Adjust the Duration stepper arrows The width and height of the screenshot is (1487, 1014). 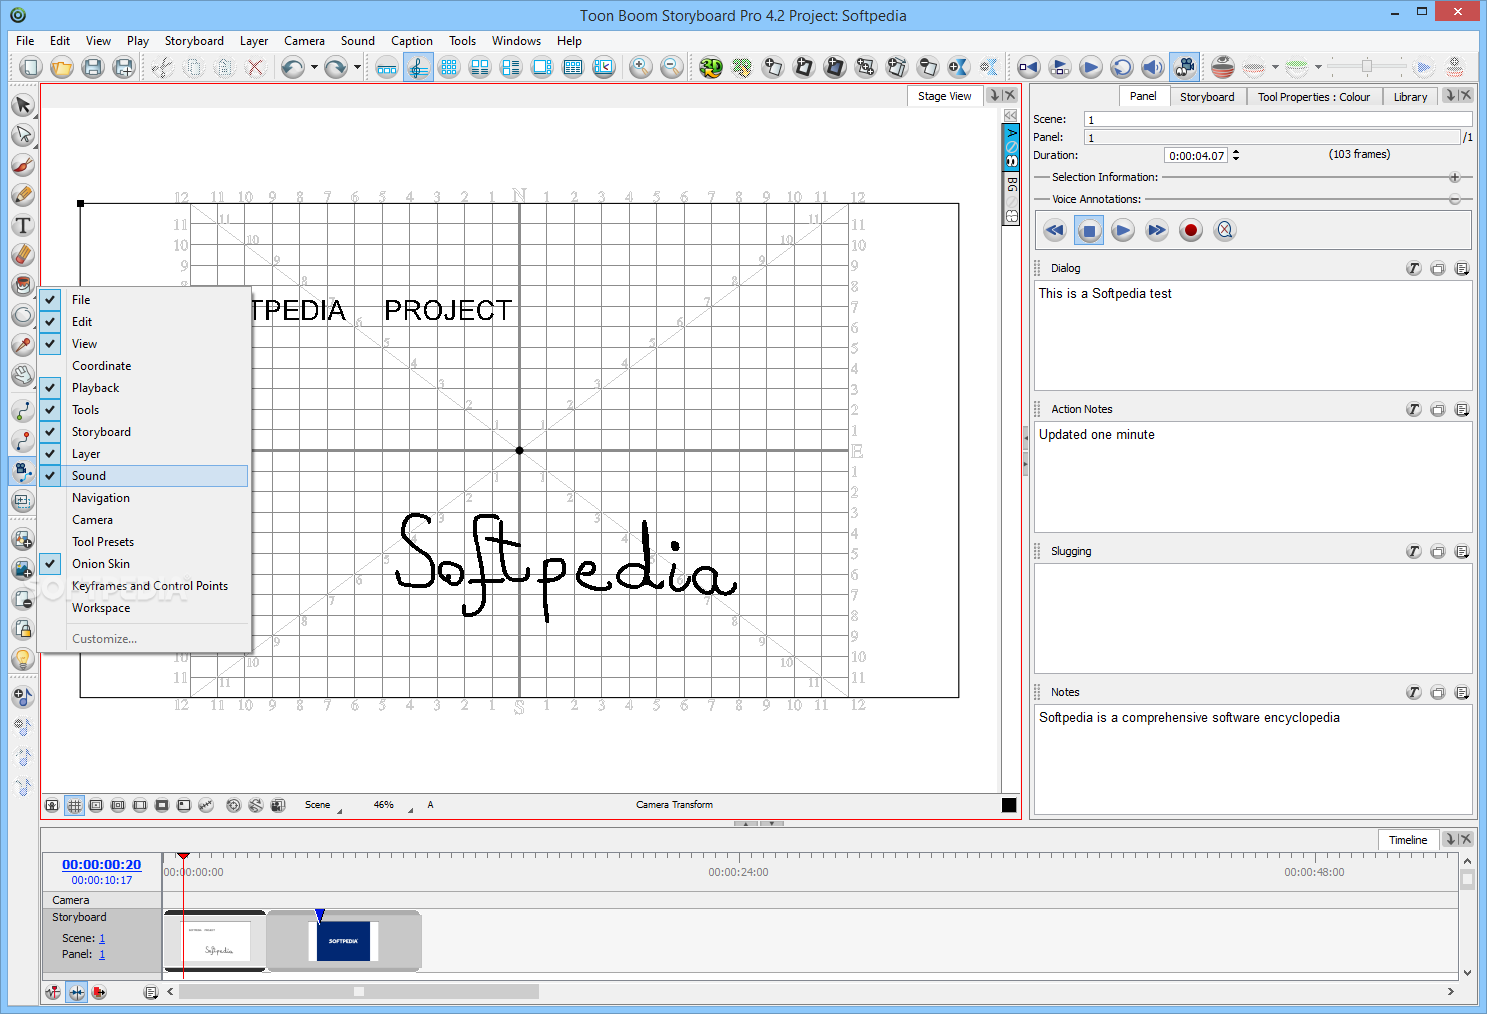[1236, 155]
